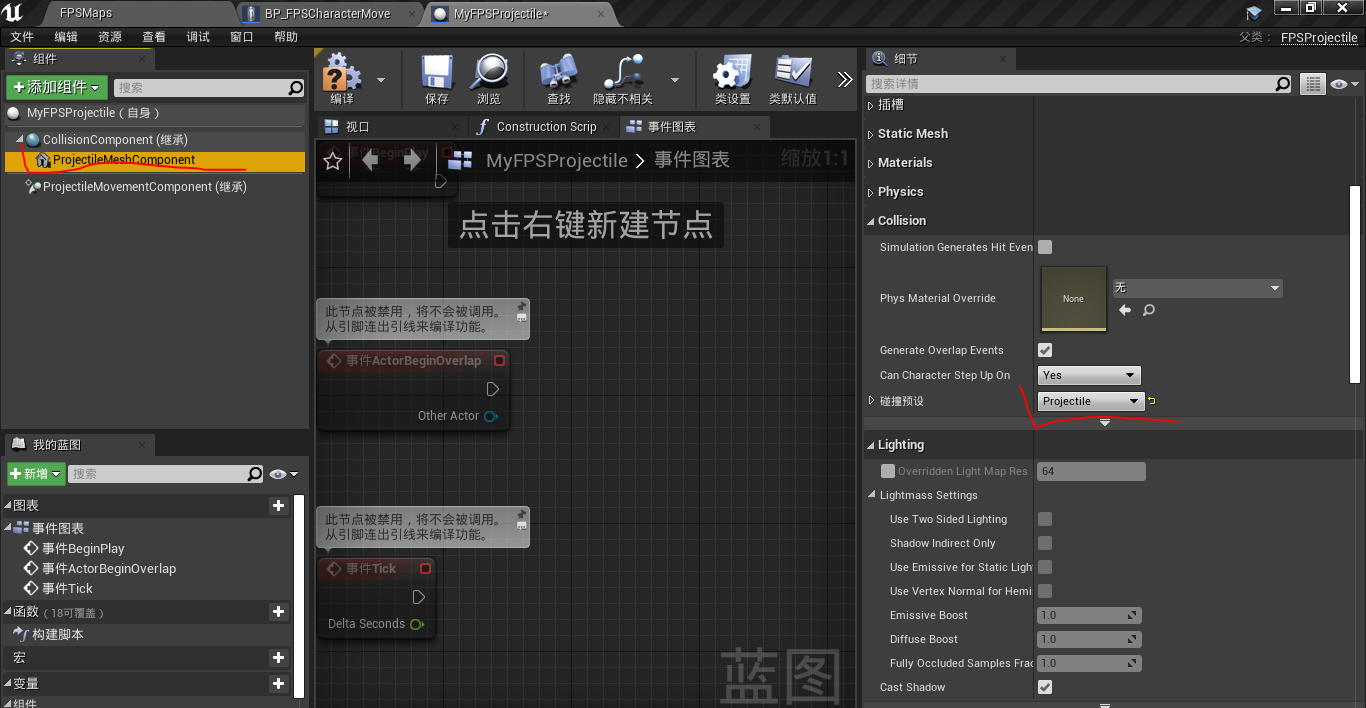Open parent class FPSProjectile link
Viewport: 1366px width, 708px height.
(x=1319, y=37)
